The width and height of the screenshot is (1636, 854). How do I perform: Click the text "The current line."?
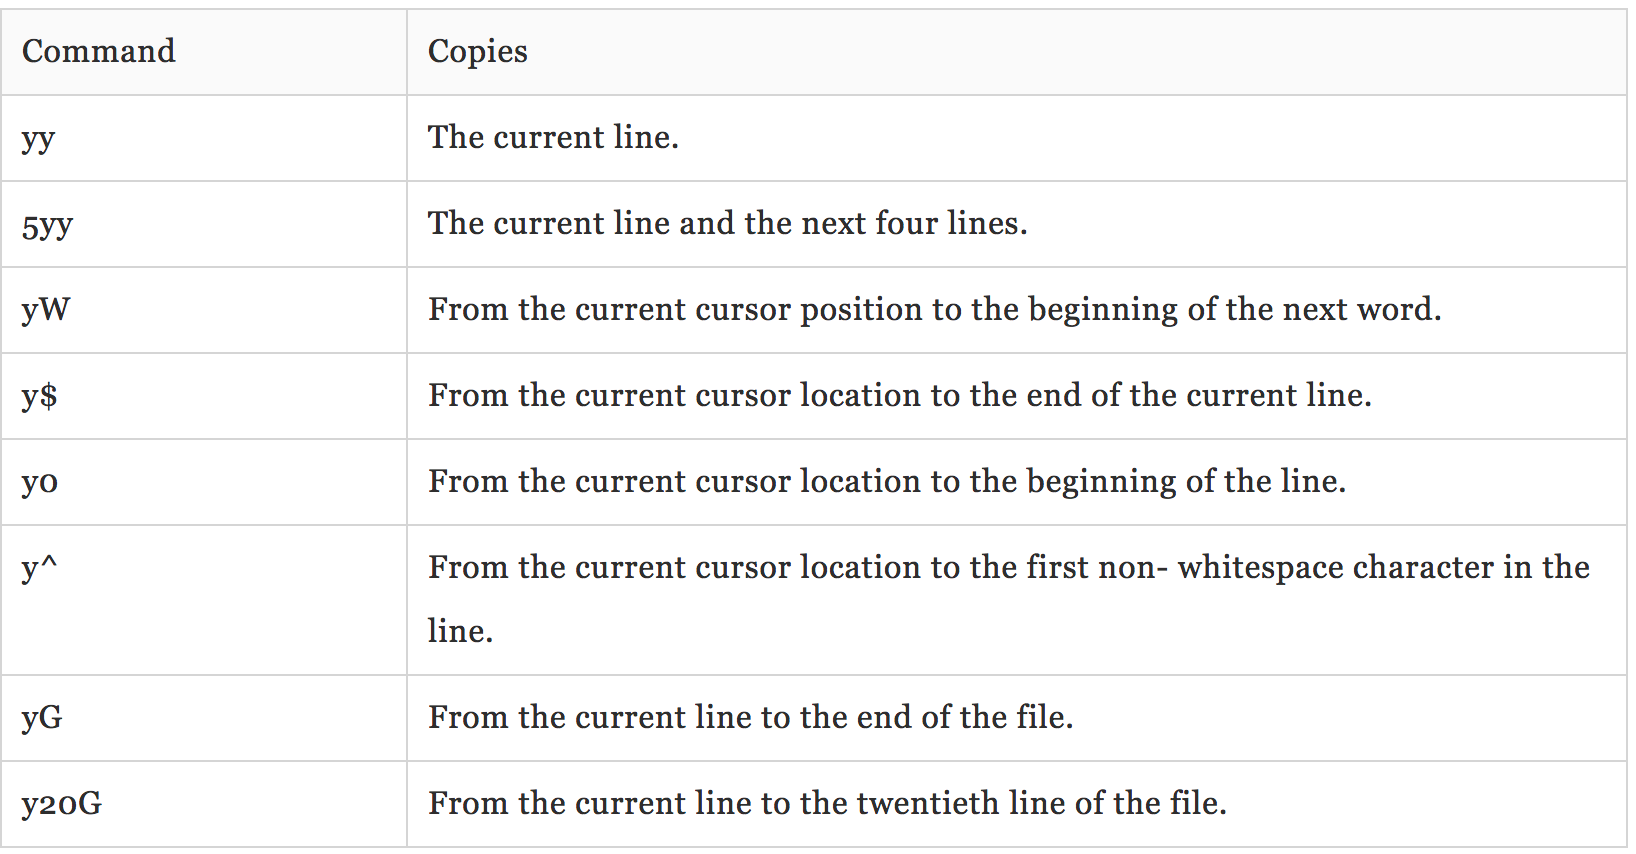(x=553, y=137)
